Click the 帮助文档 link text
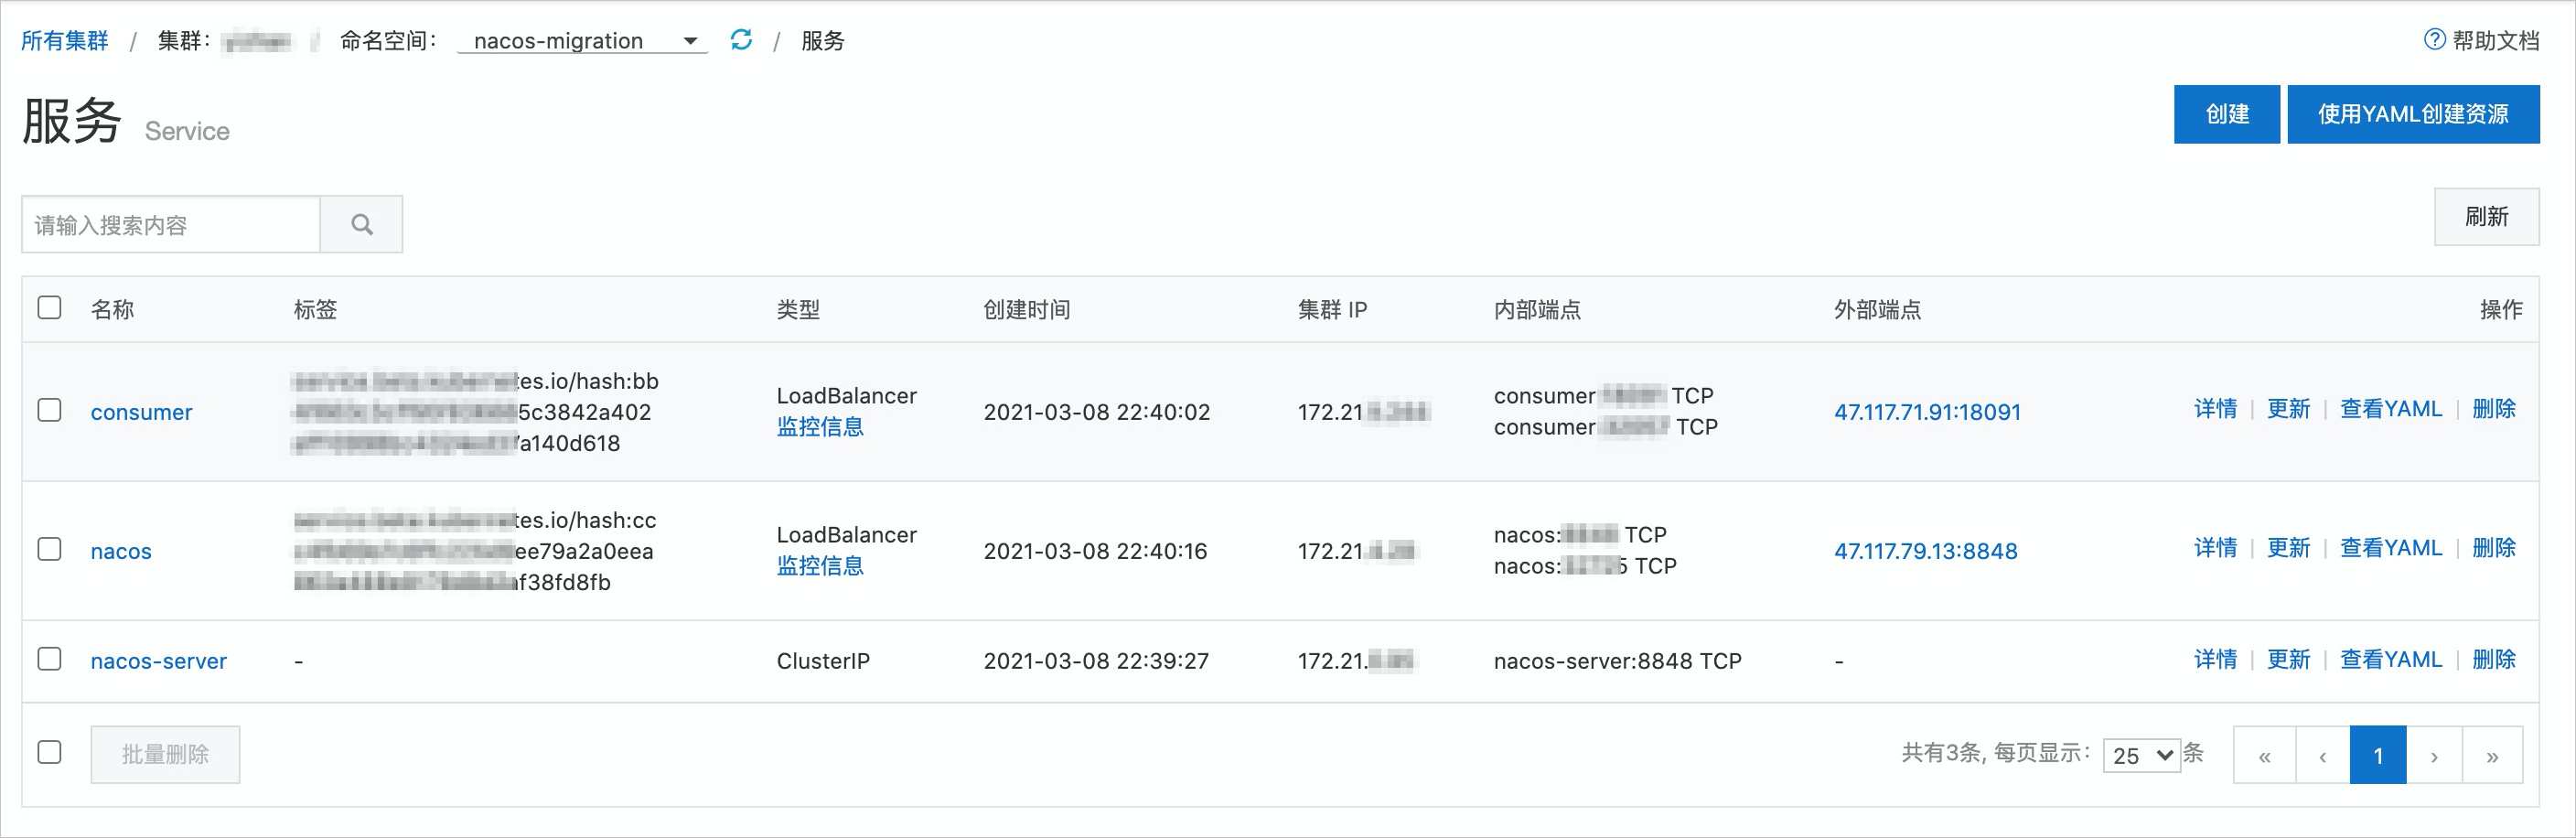 click(x=2496, y=41)
